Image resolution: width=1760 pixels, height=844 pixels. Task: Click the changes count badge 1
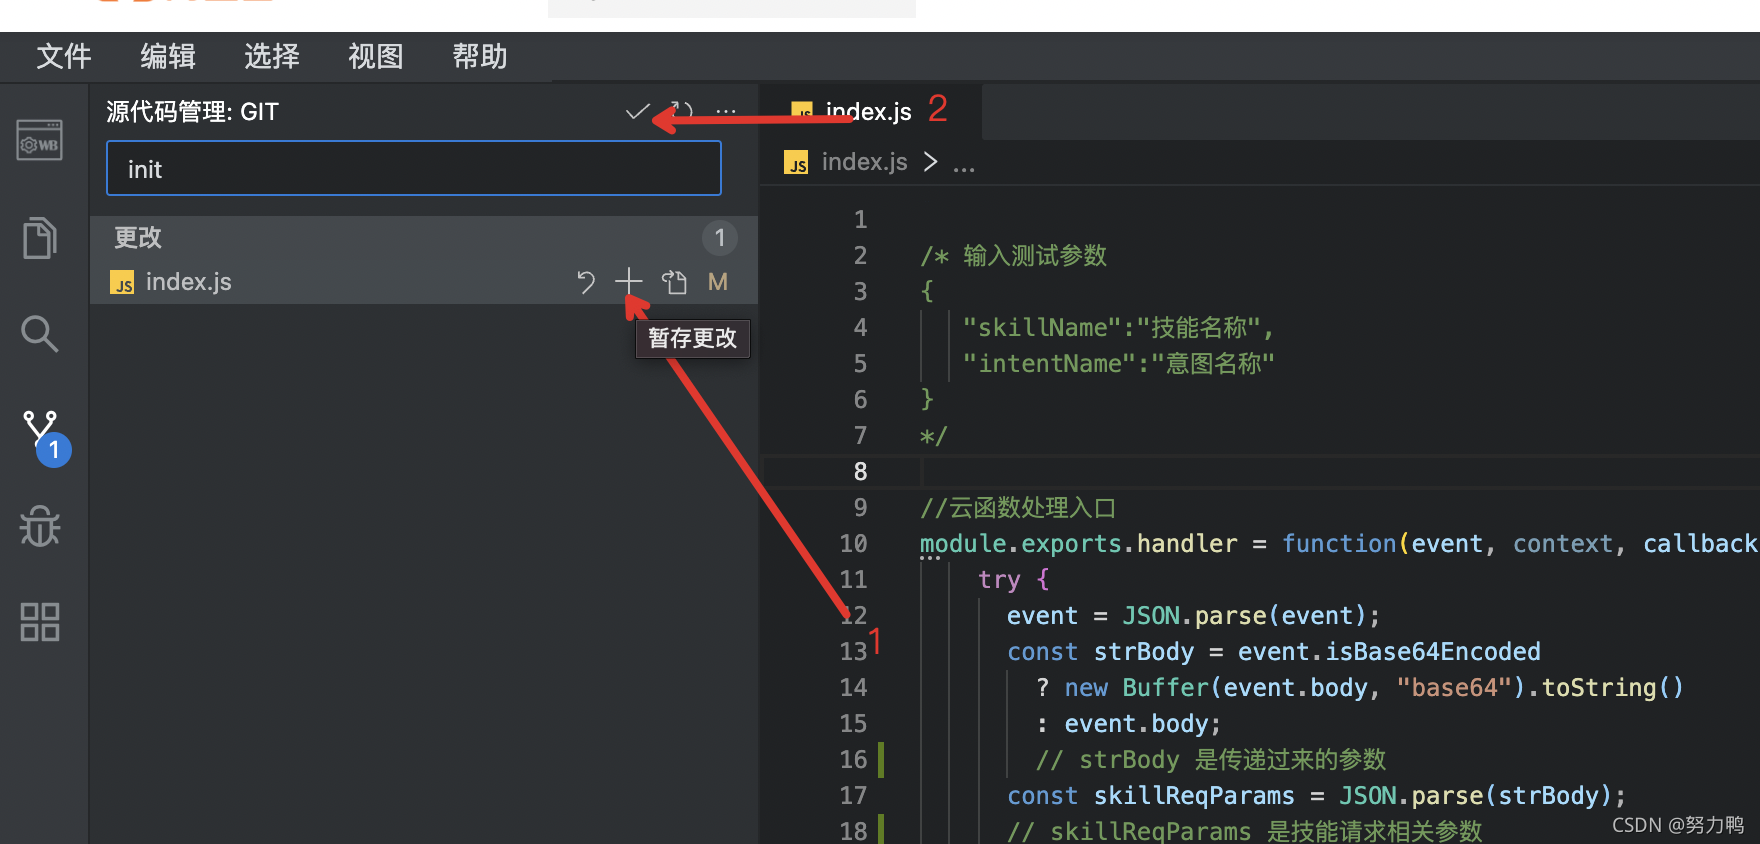pyautogui.click(x=720, y=238)
